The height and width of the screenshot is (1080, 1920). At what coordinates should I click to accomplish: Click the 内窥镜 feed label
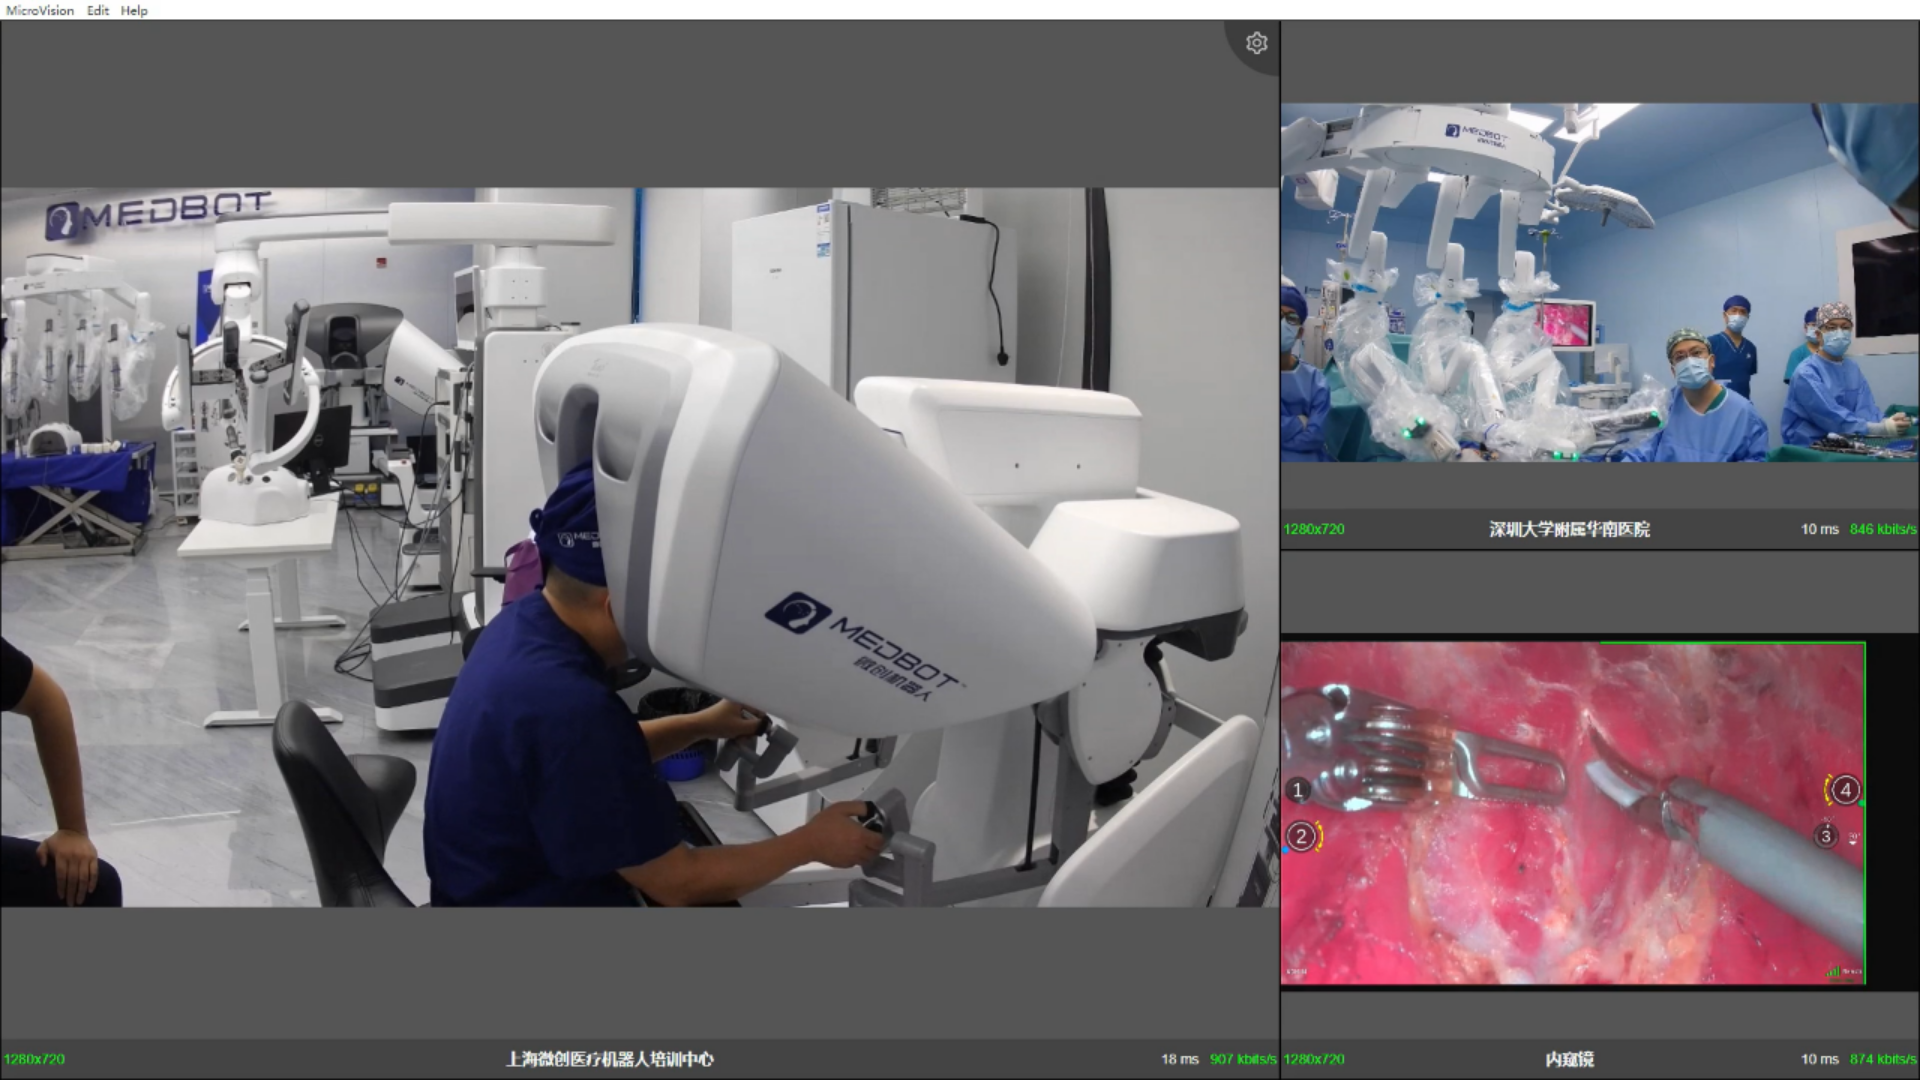point(1569,1059)
